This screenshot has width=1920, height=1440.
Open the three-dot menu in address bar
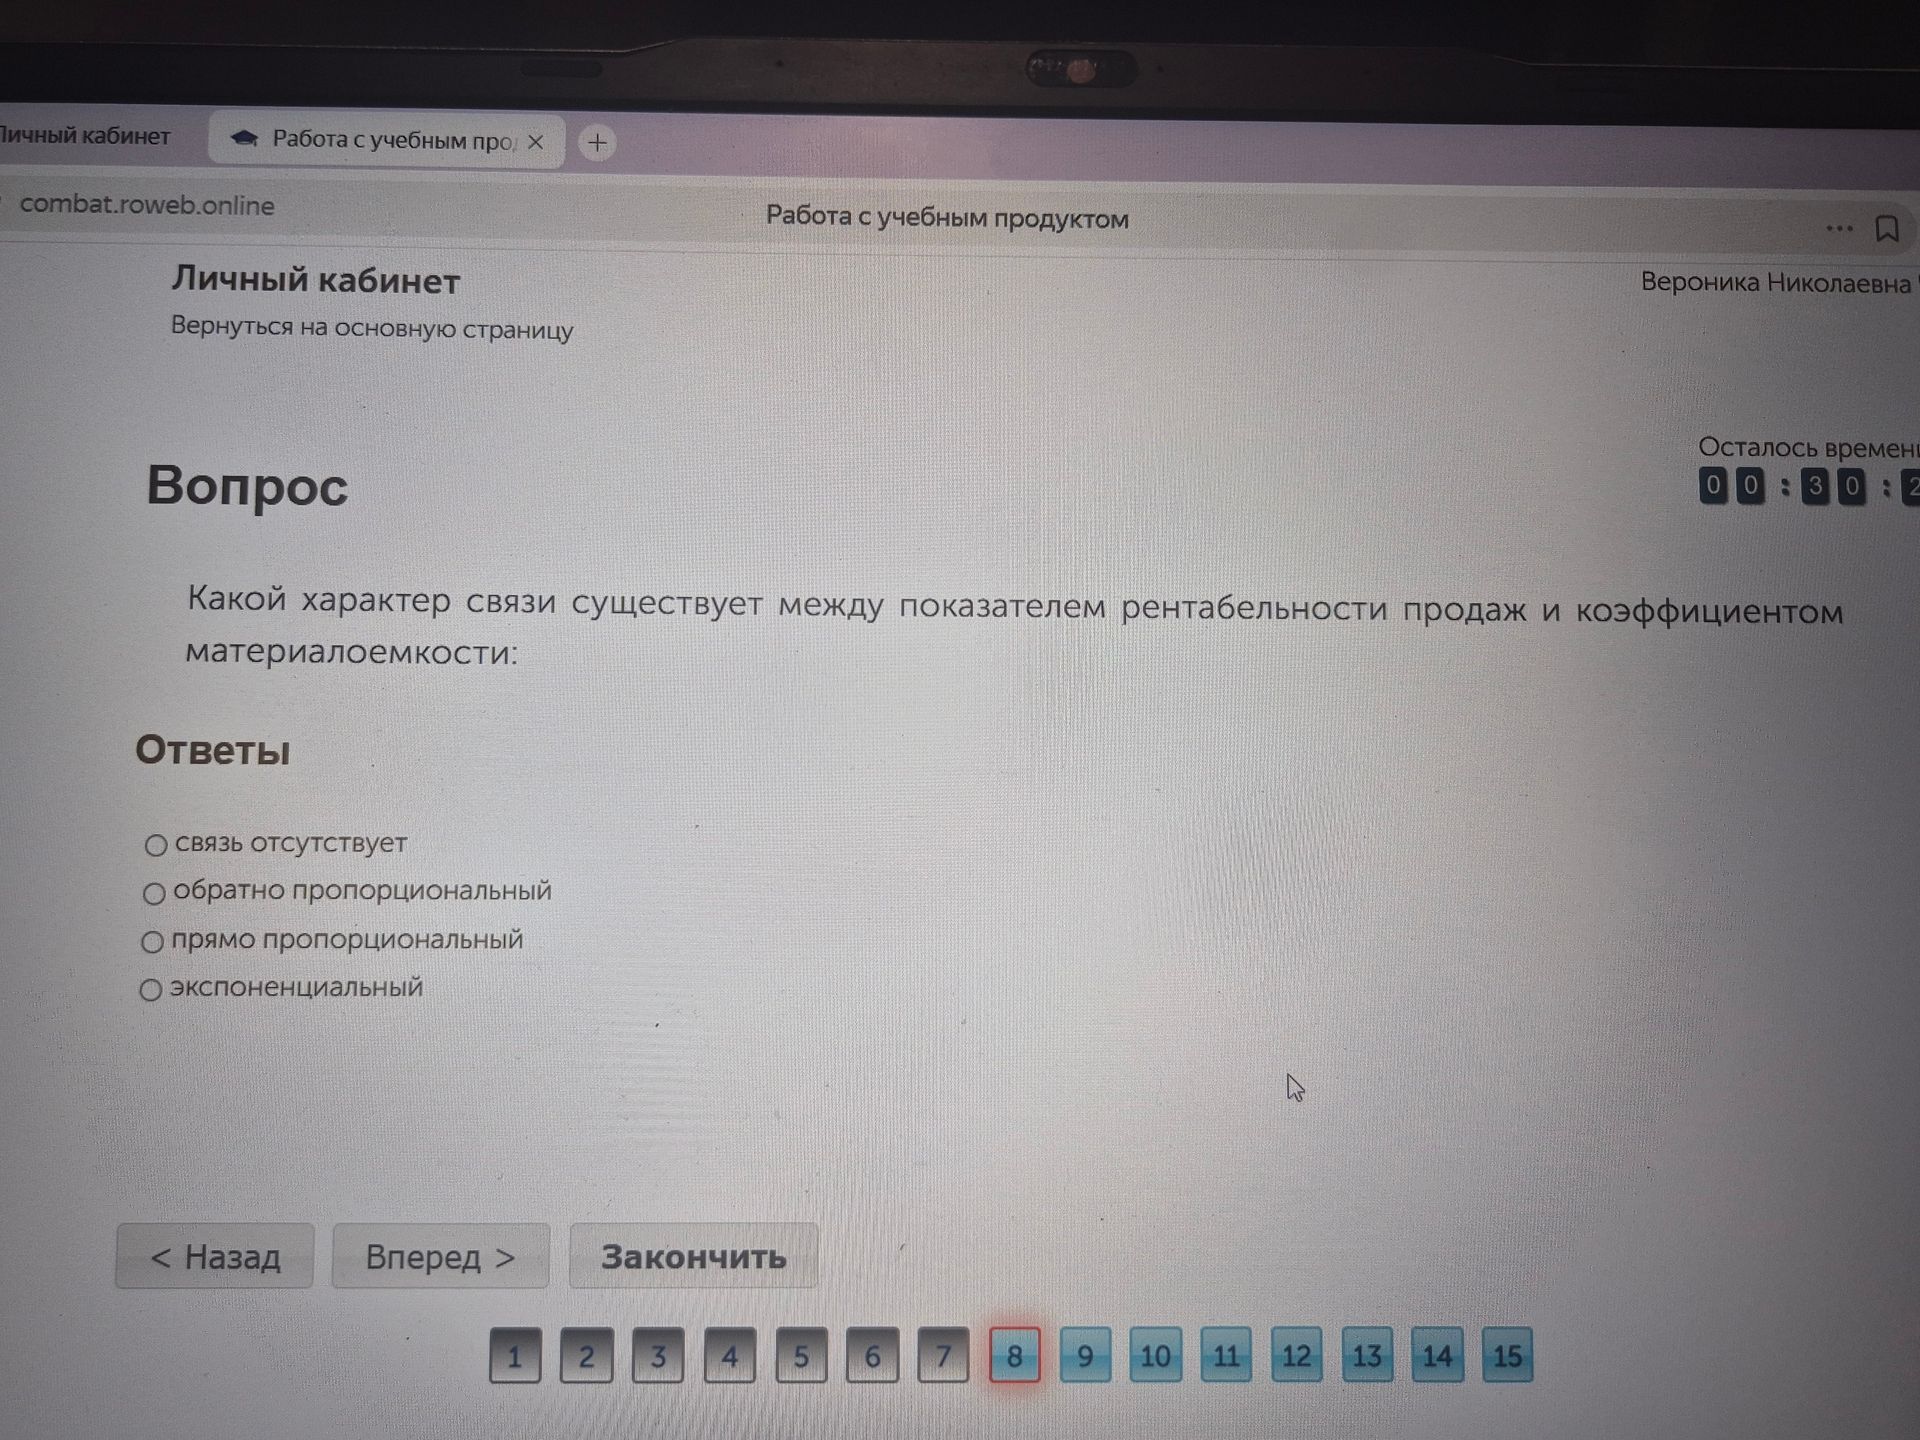click(x=1838, y=229)
